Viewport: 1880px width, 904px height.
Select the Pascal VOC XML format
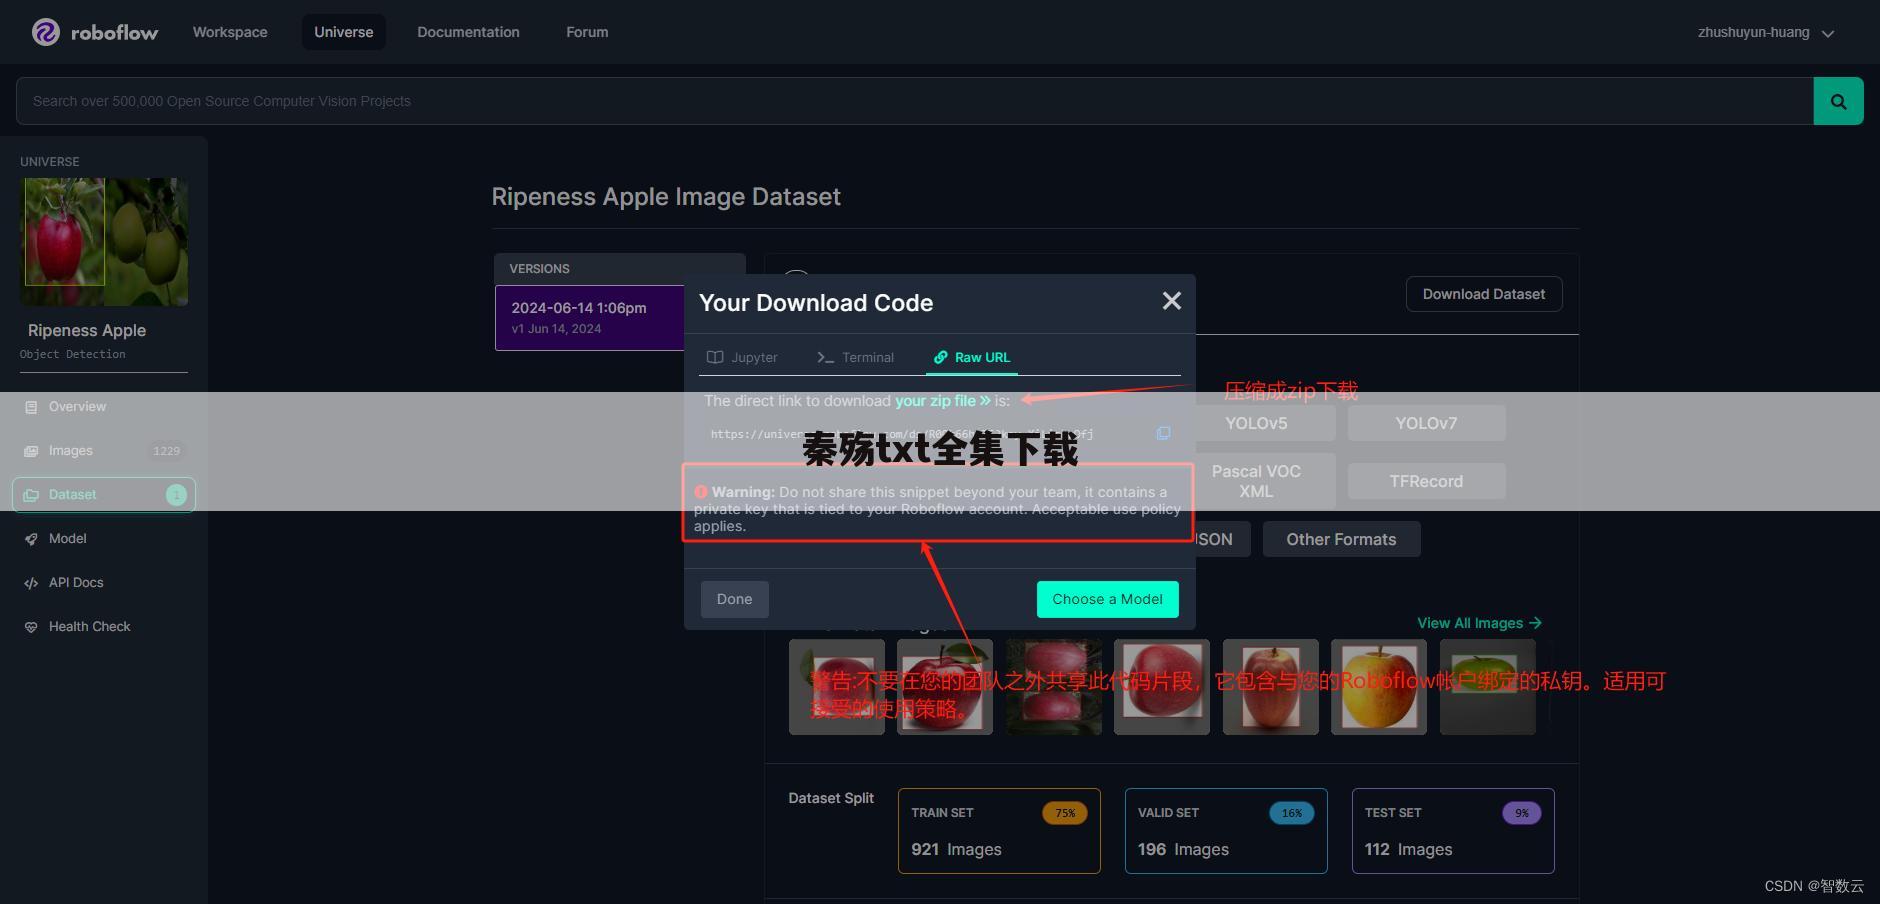click(x=1256, y=481)
